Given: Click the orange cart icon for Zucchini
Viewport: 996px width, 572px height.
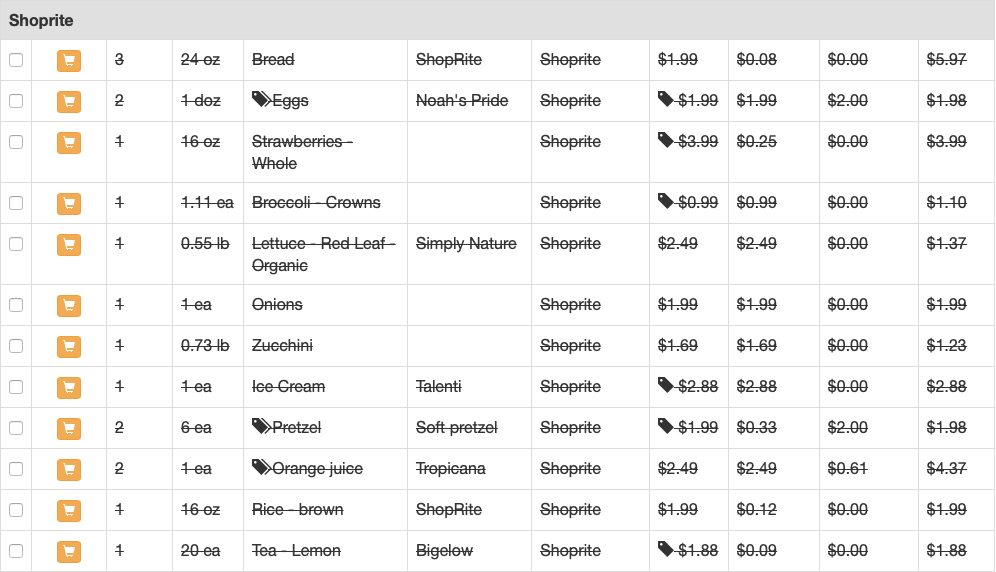Looking at the screenshot, I should (69, 346).
